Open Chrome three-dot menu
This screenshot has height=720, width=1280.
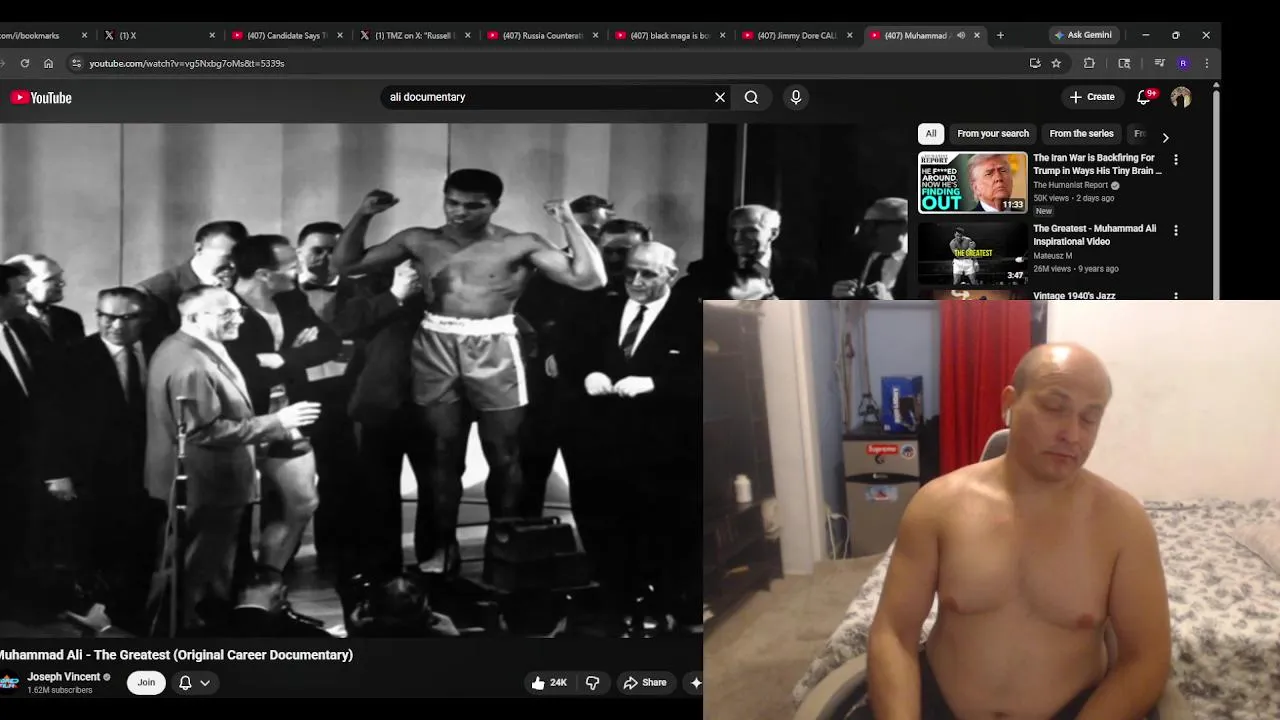[x=1207, y=63]
